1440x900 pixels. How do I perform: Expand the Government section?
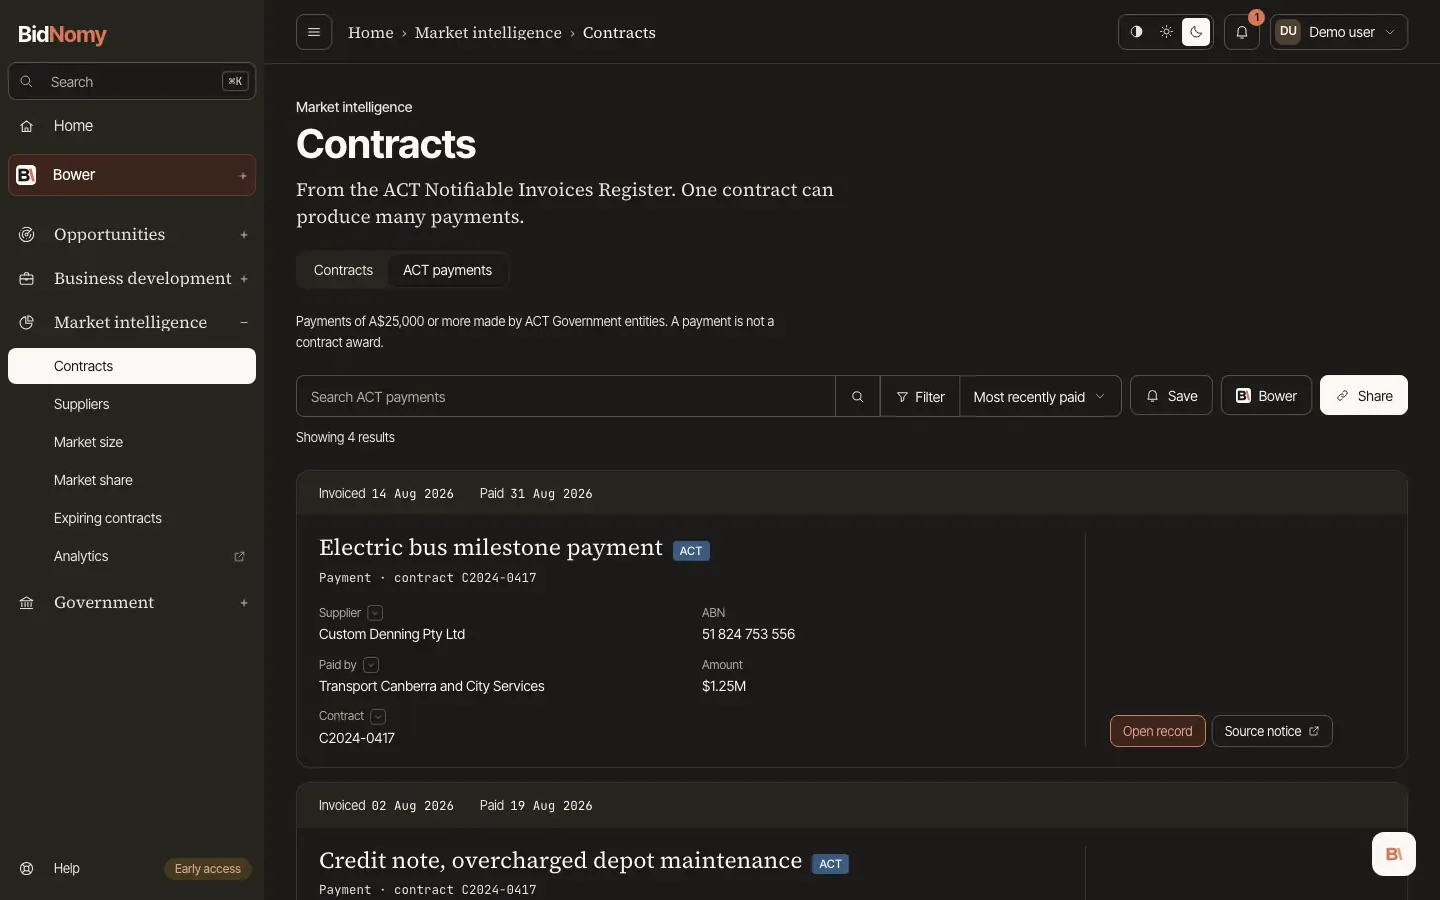244,603
